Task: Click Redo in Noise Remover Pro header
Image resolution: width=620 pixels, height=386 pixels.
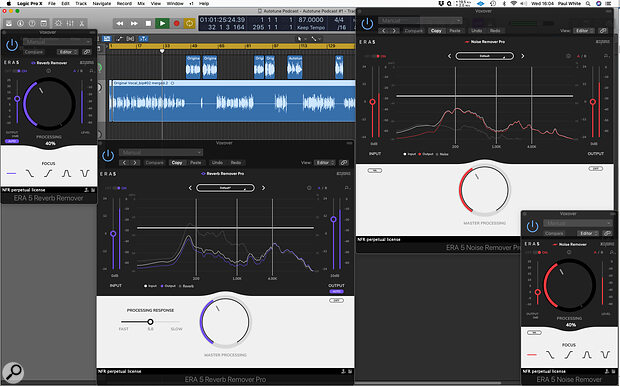Action: [495, 30]
